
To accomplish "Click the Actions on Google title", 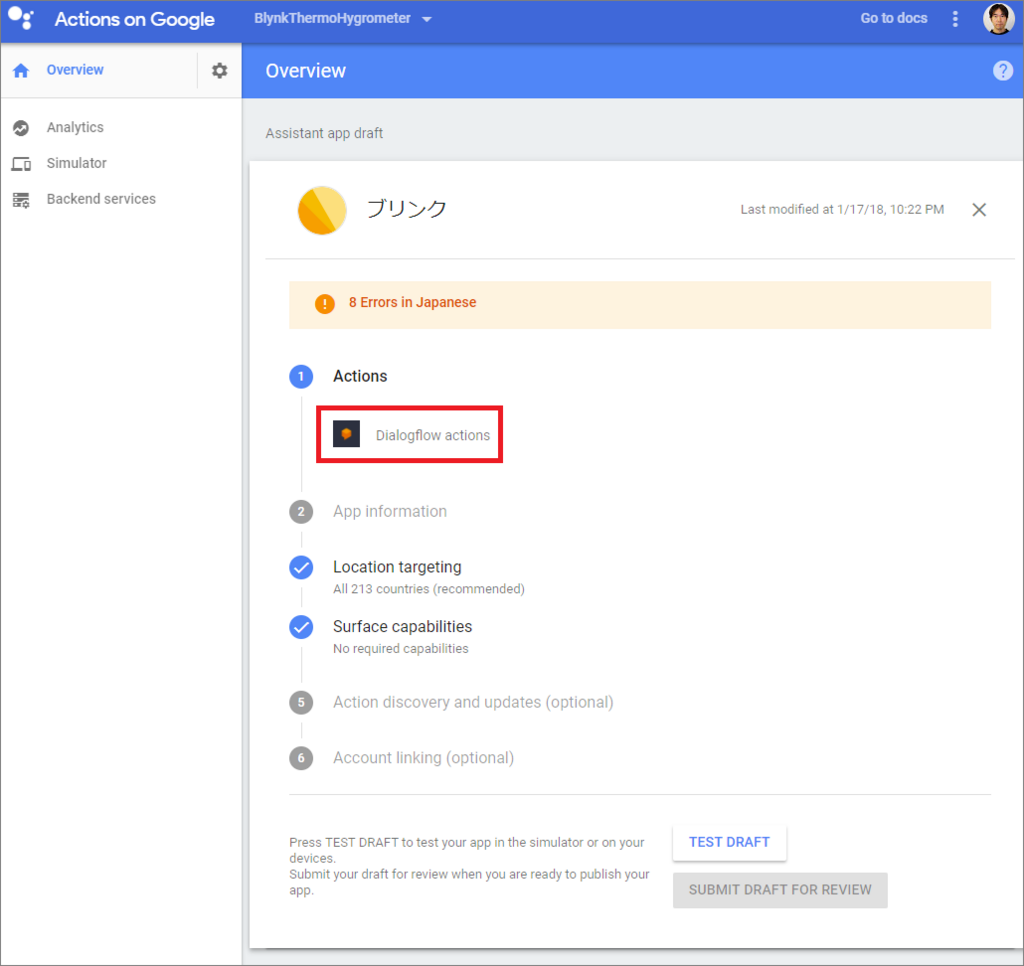I will [135, 19].
